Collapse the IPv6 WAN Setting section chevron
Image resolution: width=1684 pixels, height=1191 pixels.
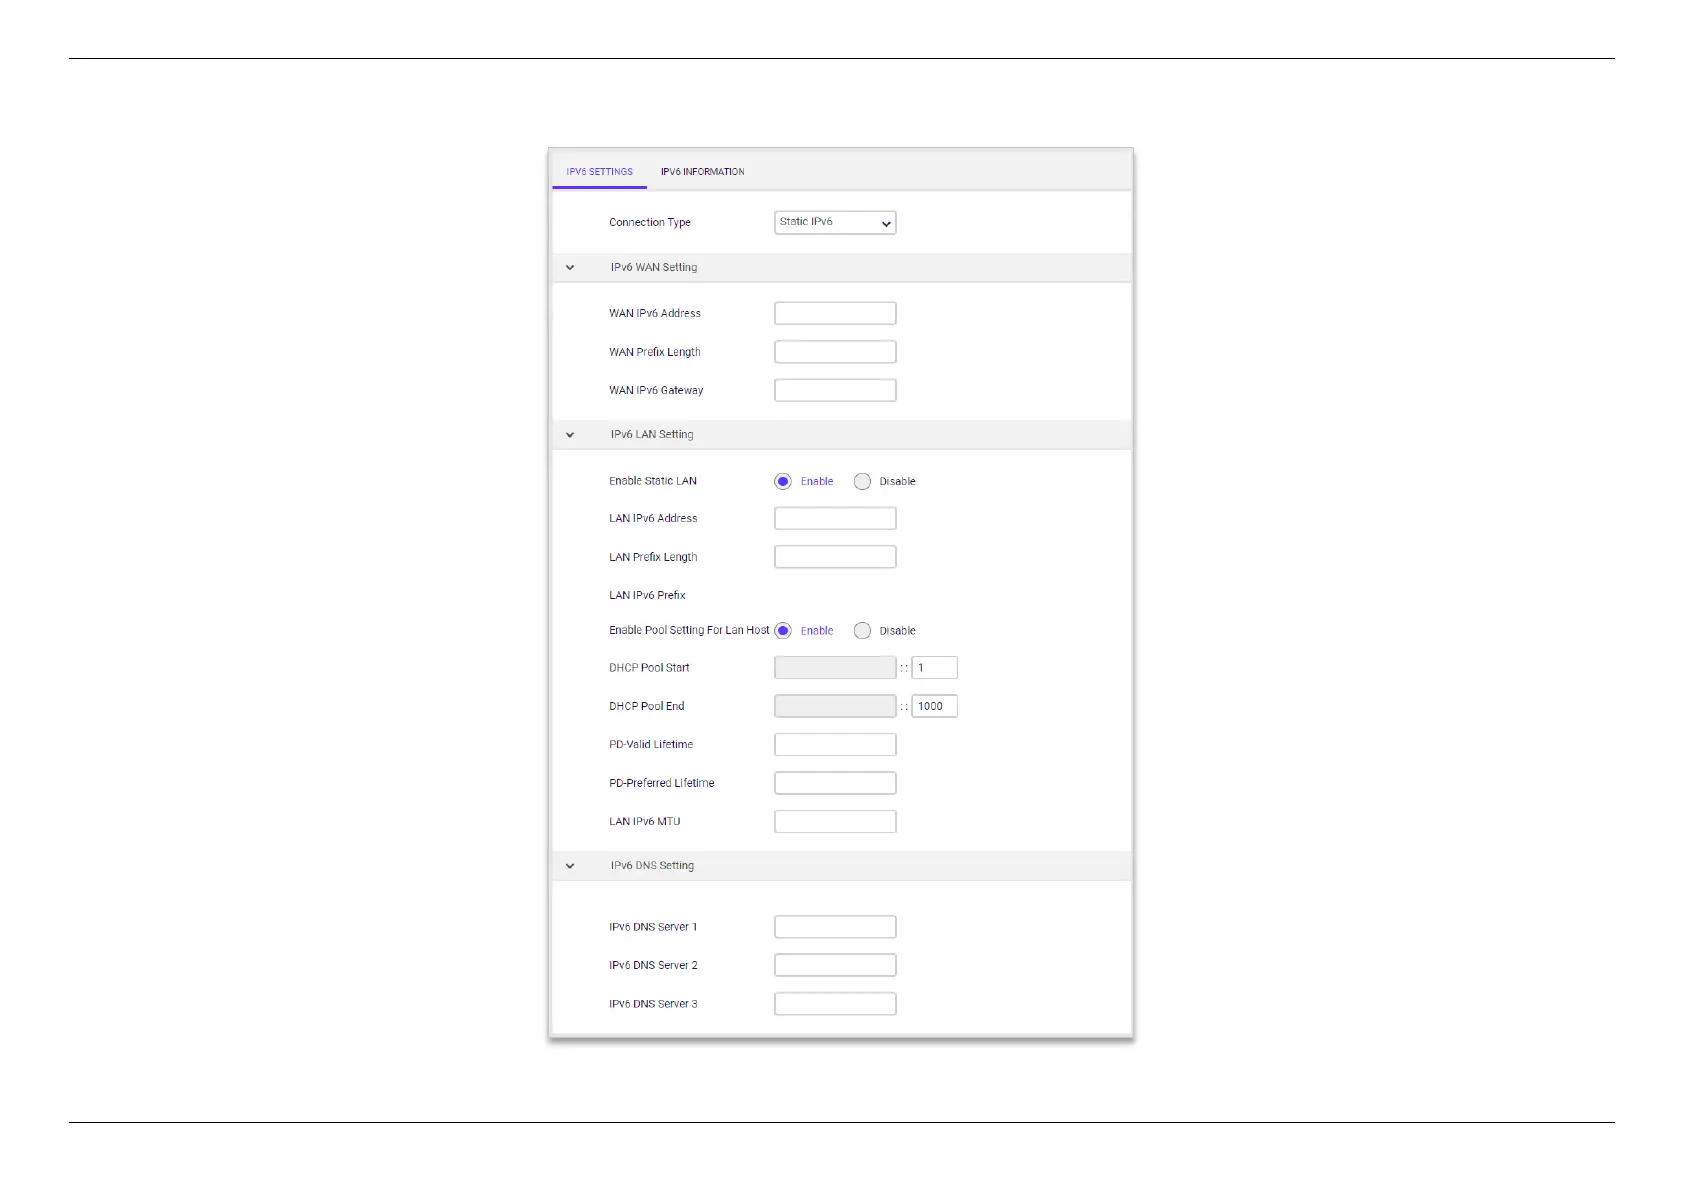tap(570, 267)
